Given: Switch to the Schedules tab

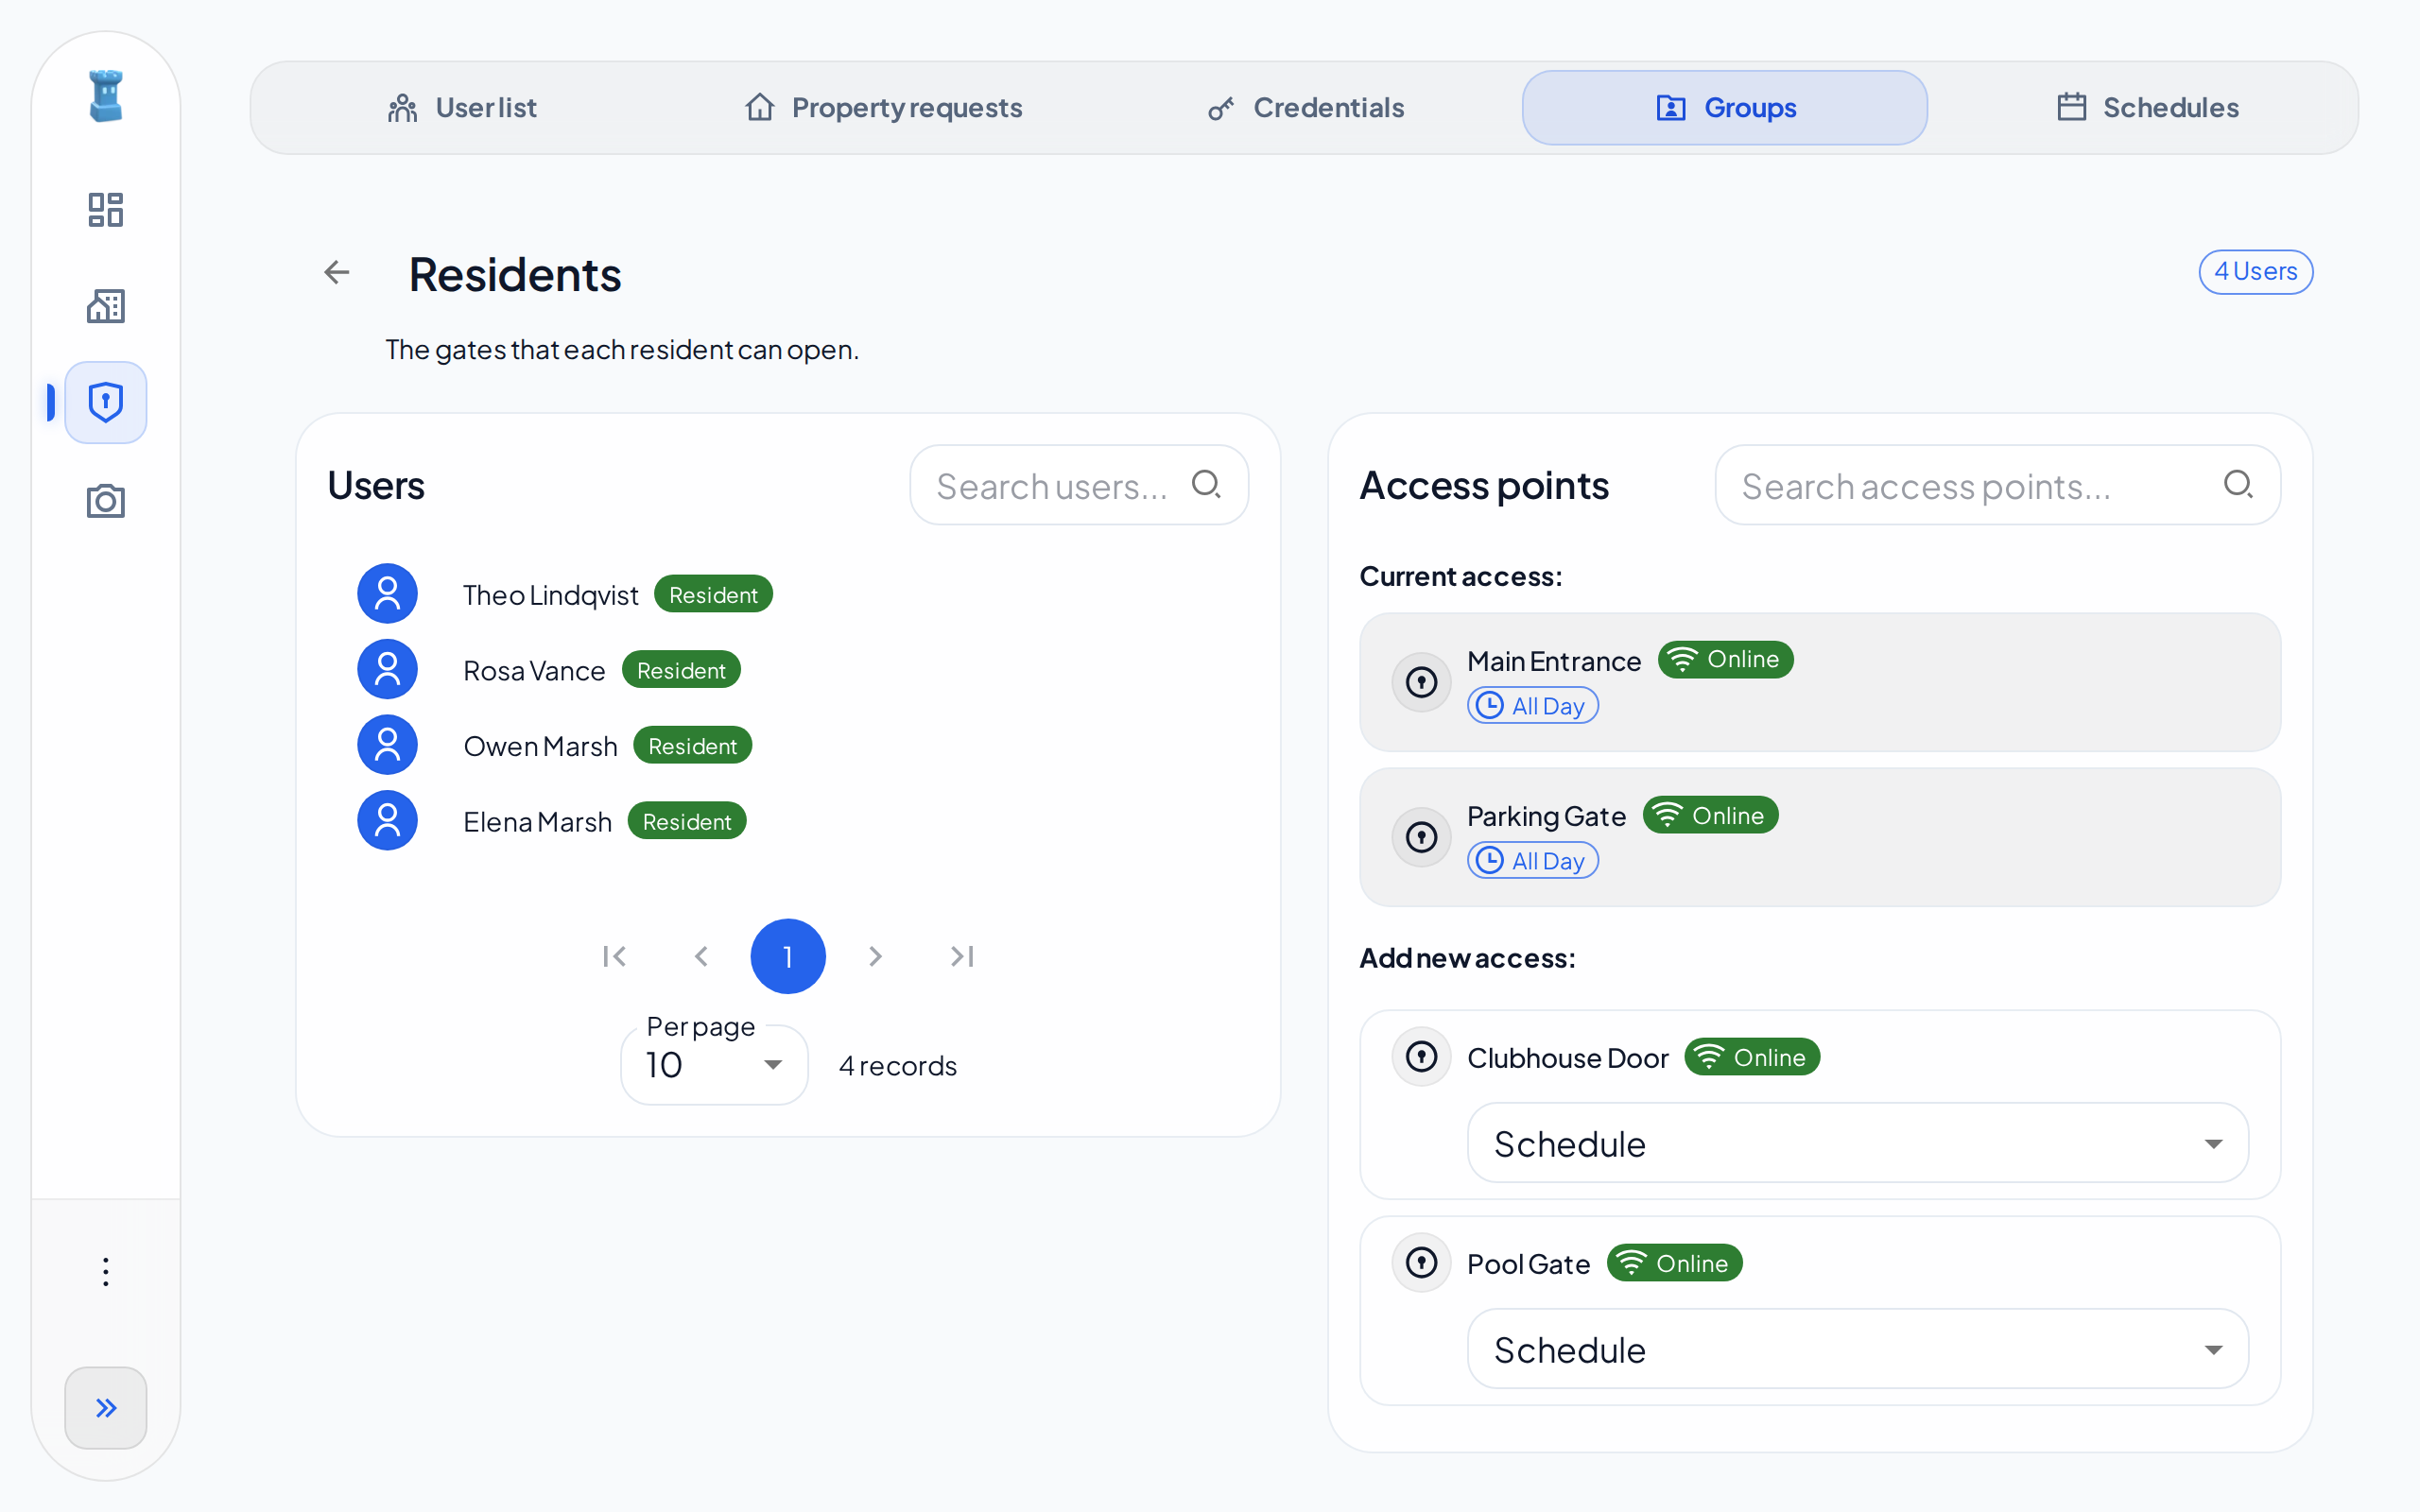Looking at the screenshot, I should [2147, 108].
